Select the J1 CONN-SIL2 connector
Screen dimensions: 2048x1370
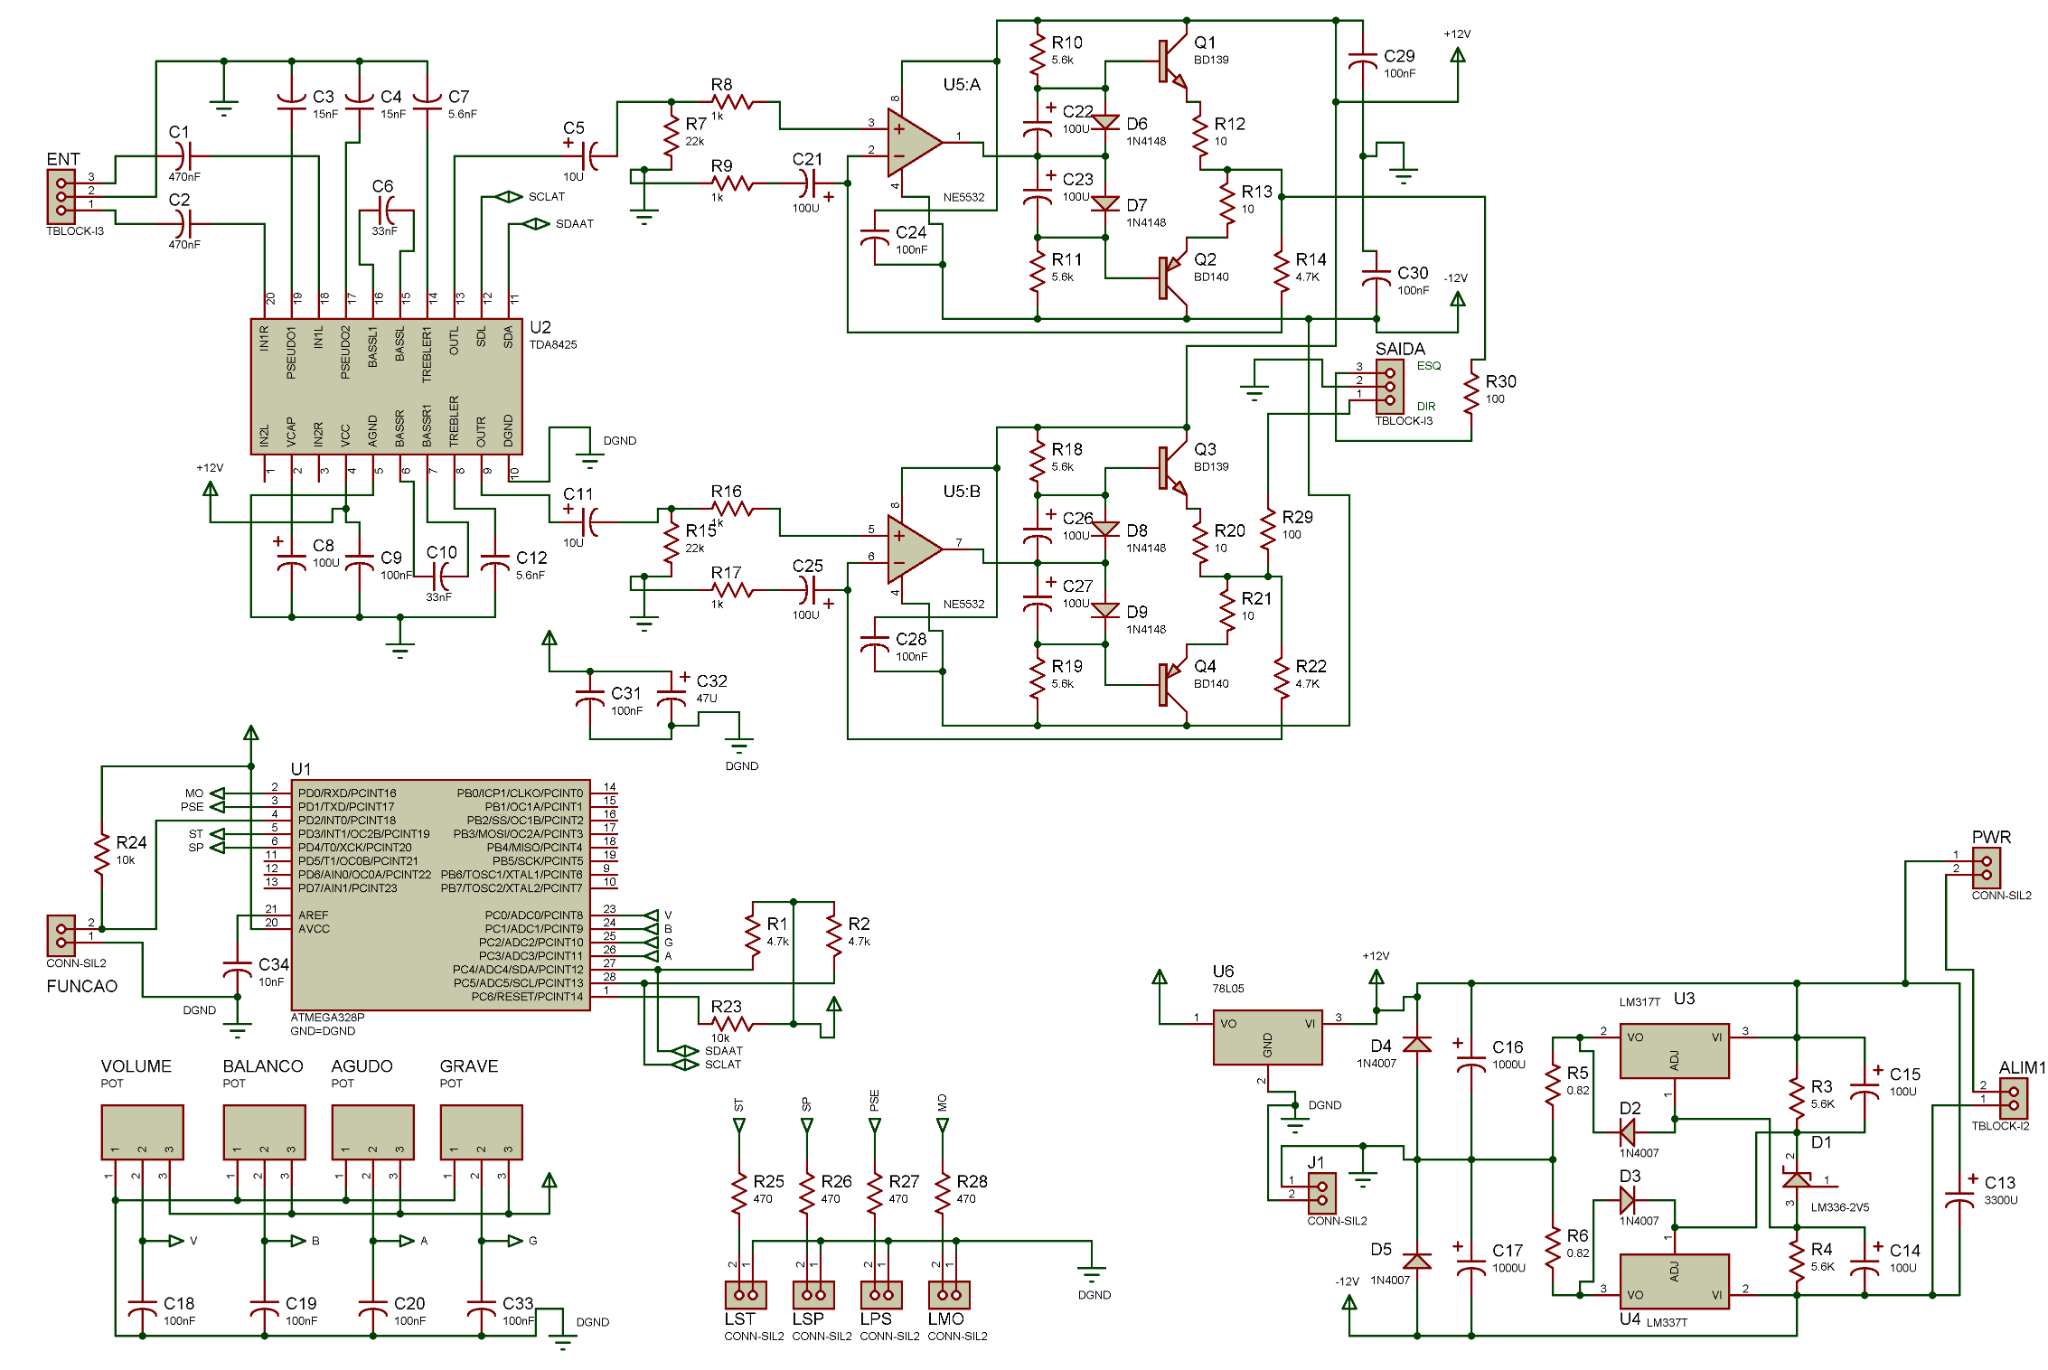pos(1322,1193)
